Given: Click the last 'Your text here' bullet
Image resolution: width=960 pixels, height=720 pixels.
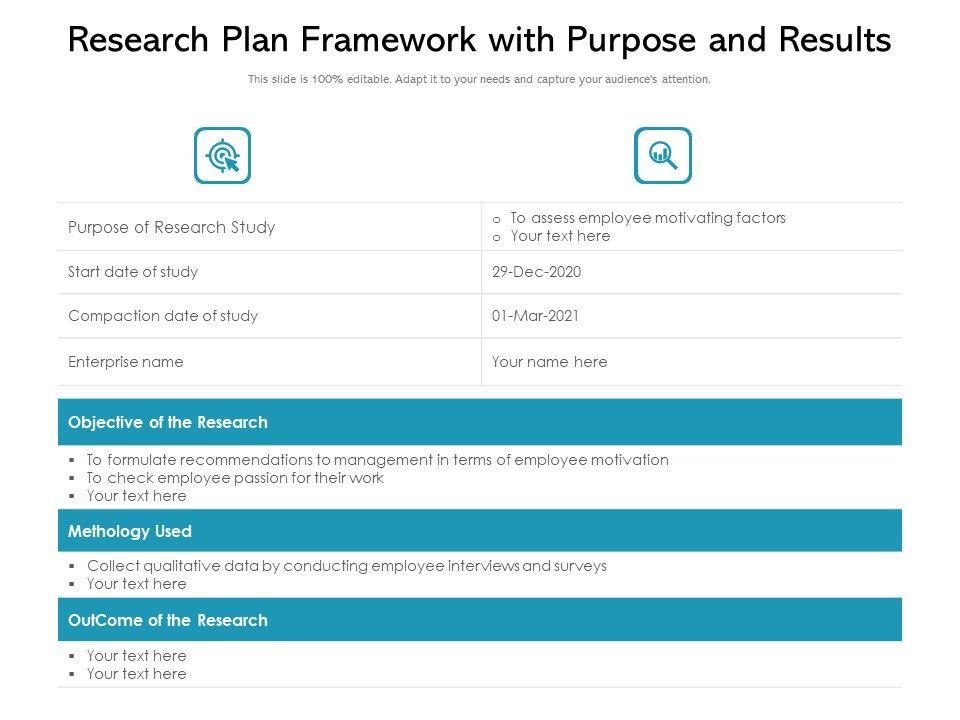Looking at the screenshot, I should 136,674.
